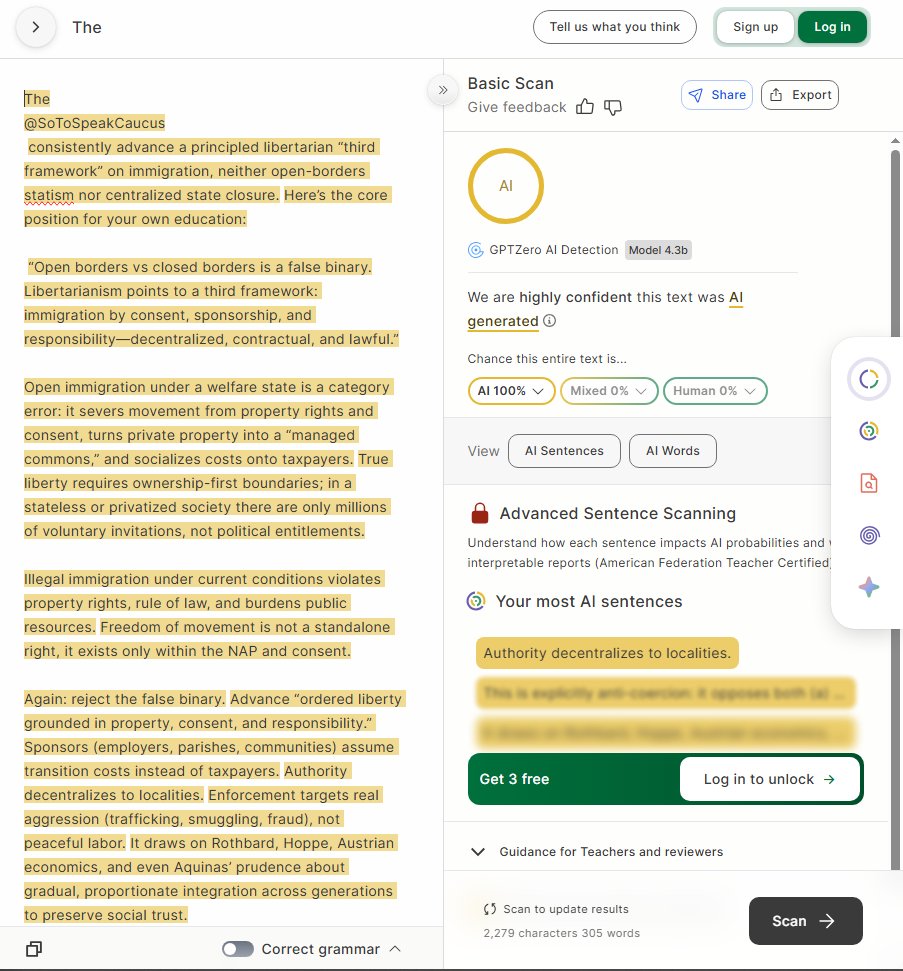
Task: Give thumbs down feedback
Action: [613, 107]
